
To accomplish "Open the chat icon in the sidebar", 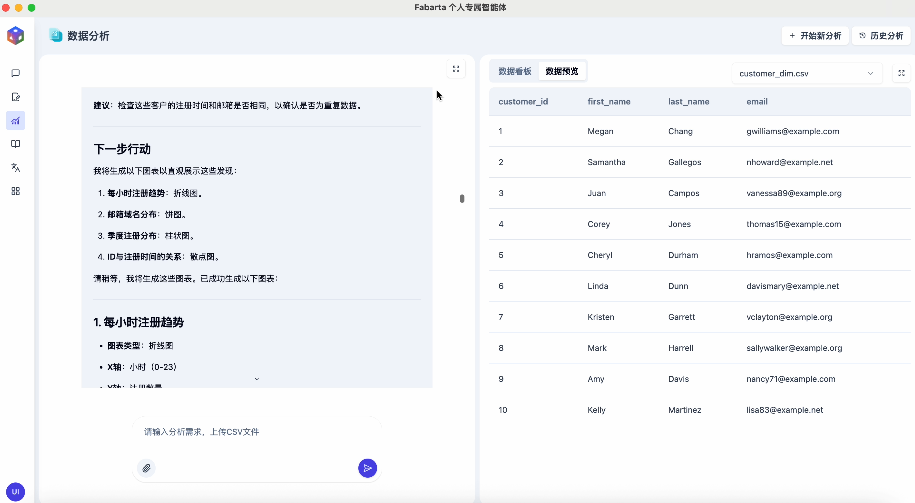I will [16, 73].
